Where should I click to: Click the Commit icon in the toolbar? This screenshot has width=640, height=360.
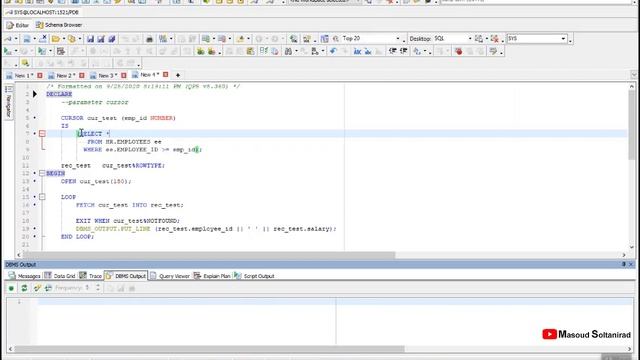point(200,51)
